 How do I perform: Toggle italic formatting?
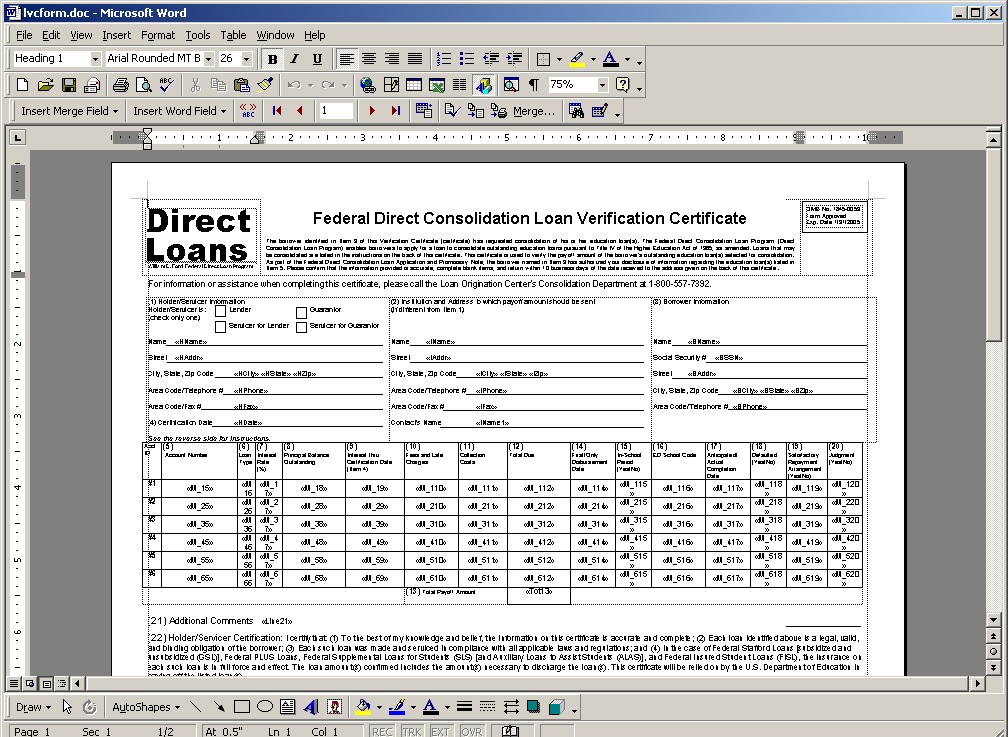pyautogui.click(x=294, y=59)
